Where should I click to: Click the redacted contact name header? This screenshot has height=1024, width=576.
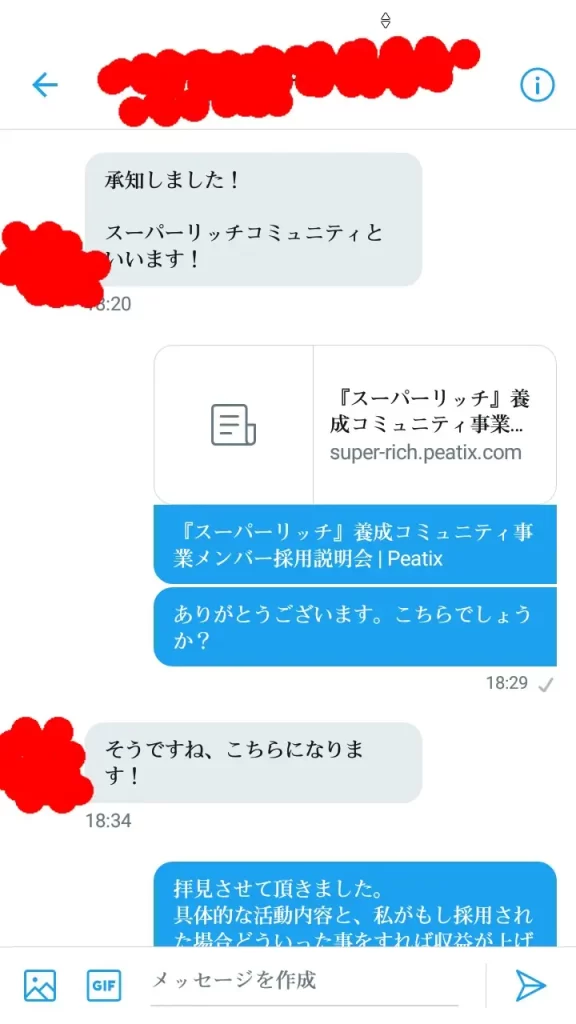coord(287,82)
